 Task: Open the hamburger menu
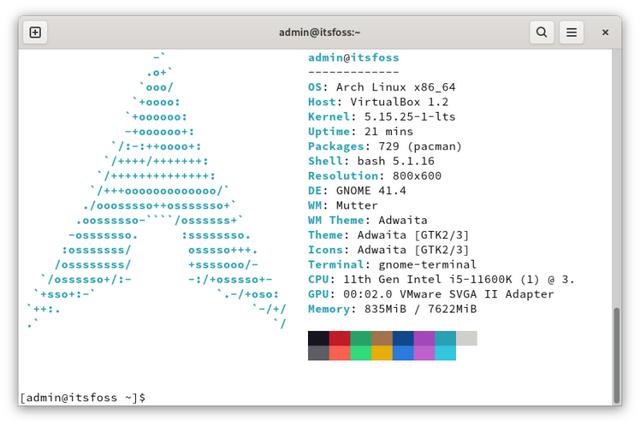point(571,32)
